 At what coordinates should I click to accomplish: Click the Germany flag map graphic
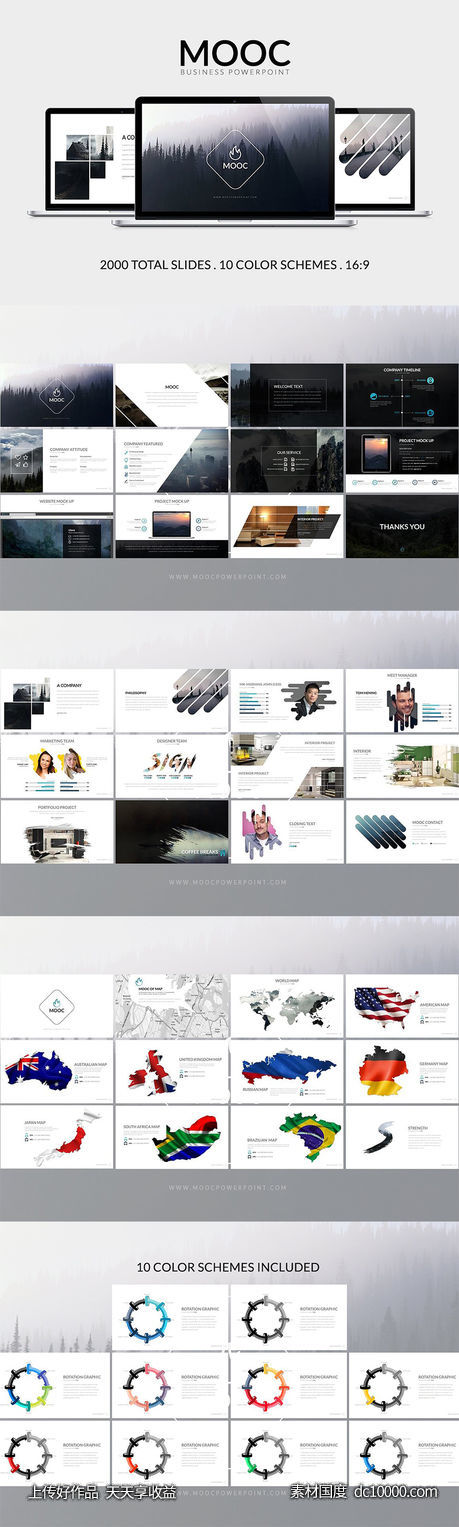[383, 1070]
